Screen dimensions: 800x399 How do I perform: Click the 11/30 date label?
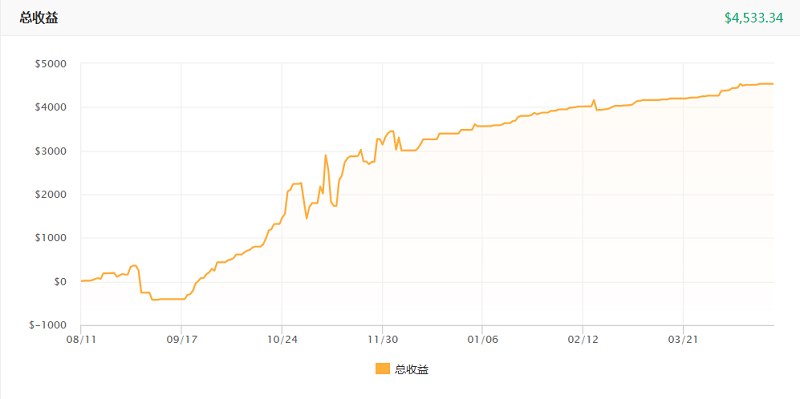click(x=382, y=339)
